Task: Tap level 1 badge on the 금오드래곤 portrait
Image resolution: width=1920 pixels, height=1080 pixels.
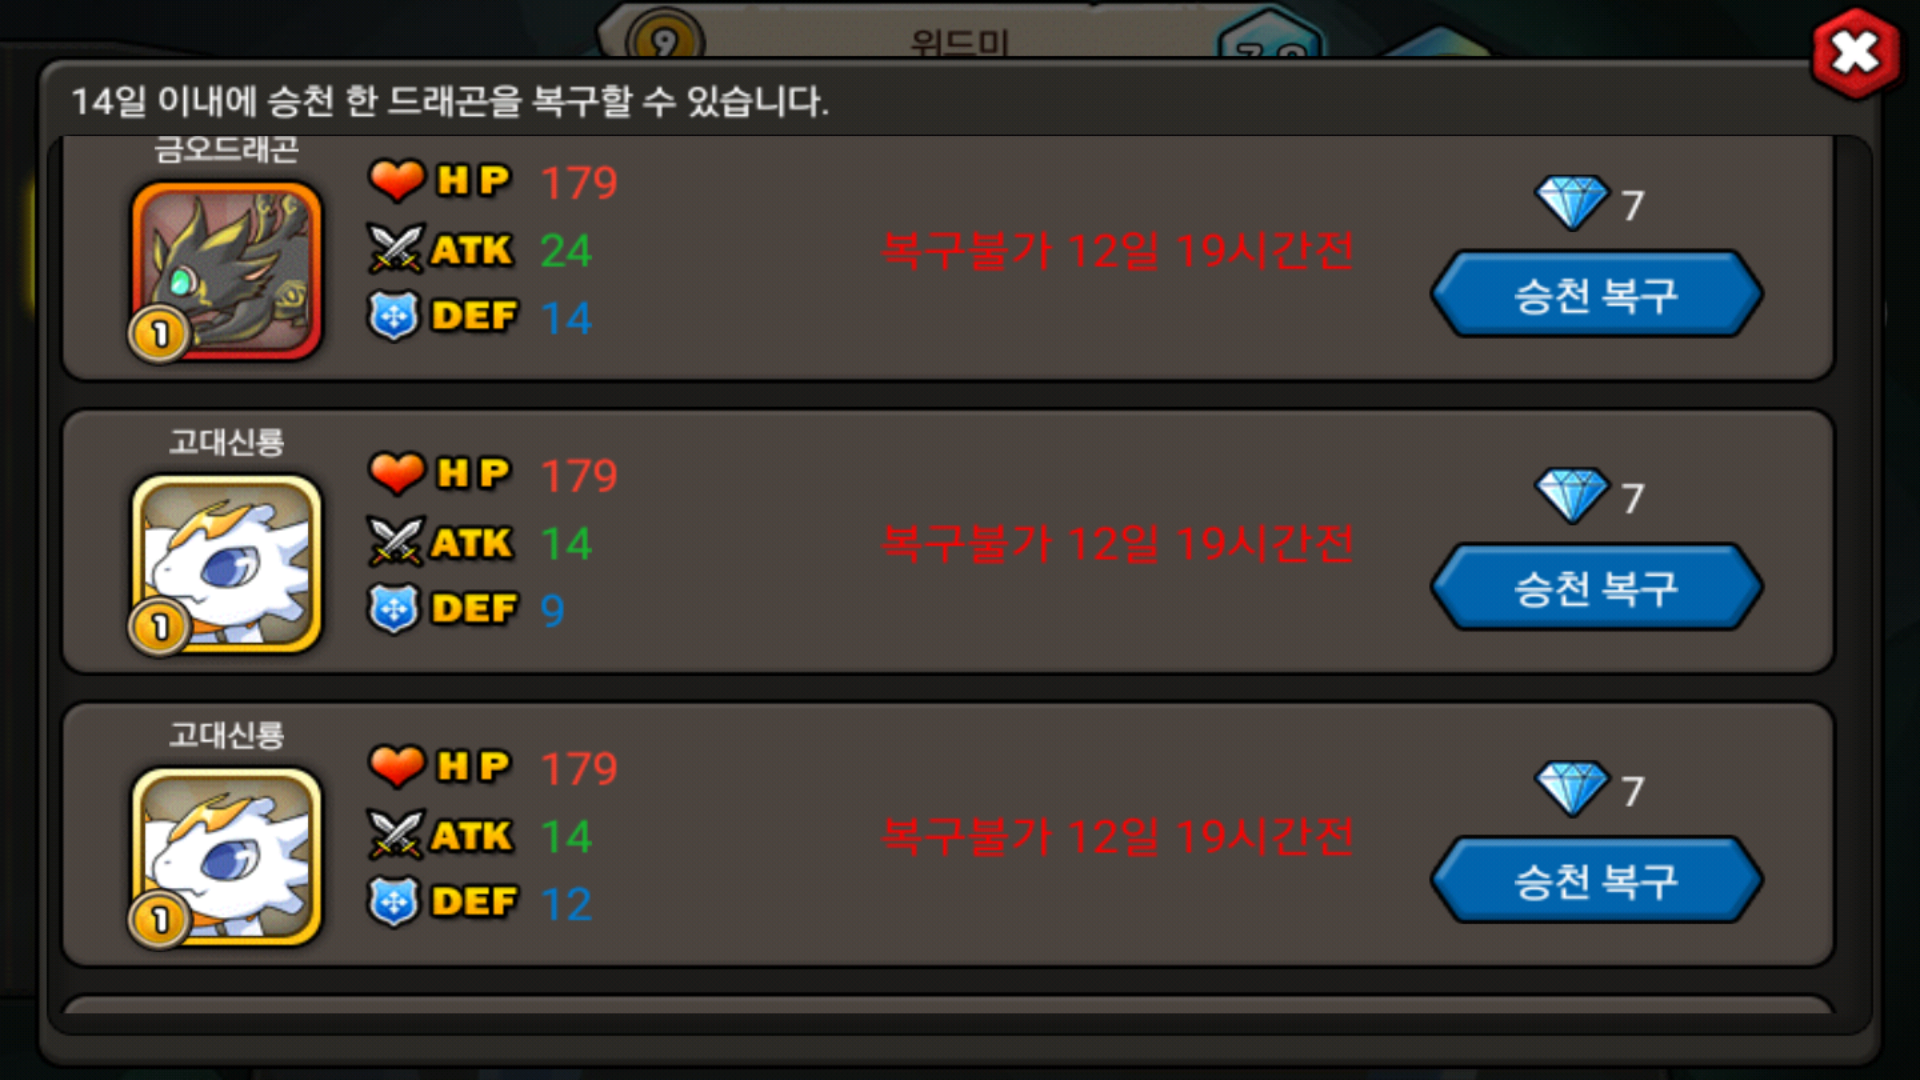Action: tap(159, 334)
